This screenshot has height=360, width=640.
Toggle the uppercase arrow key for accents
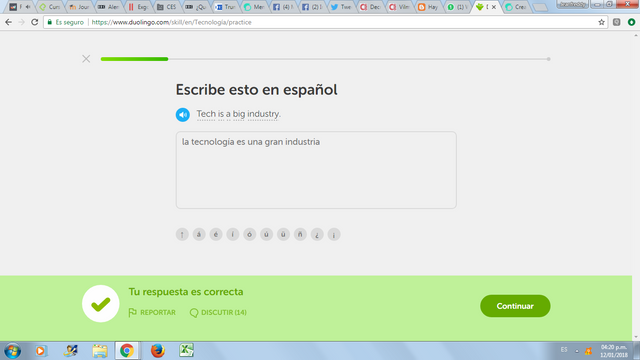click(182, 234)
